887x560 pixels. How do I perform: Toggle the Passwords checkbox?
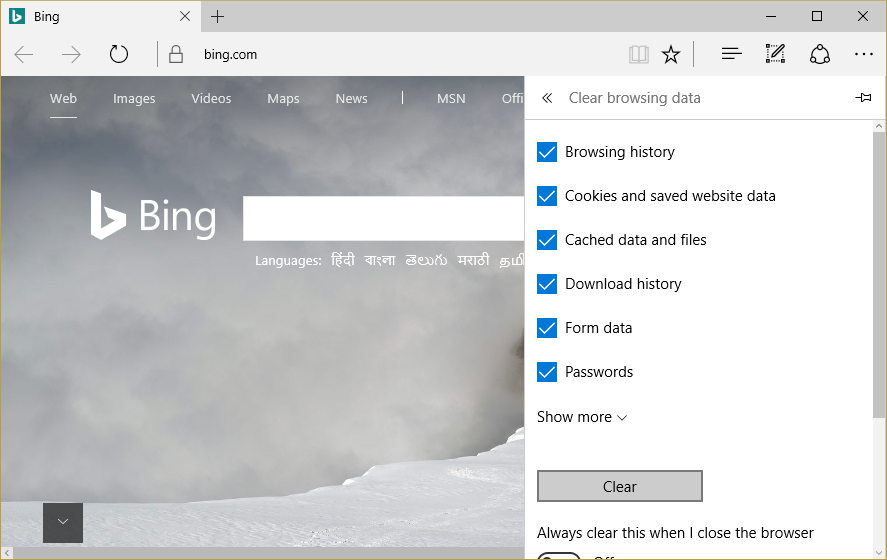(x=547, y=372)
